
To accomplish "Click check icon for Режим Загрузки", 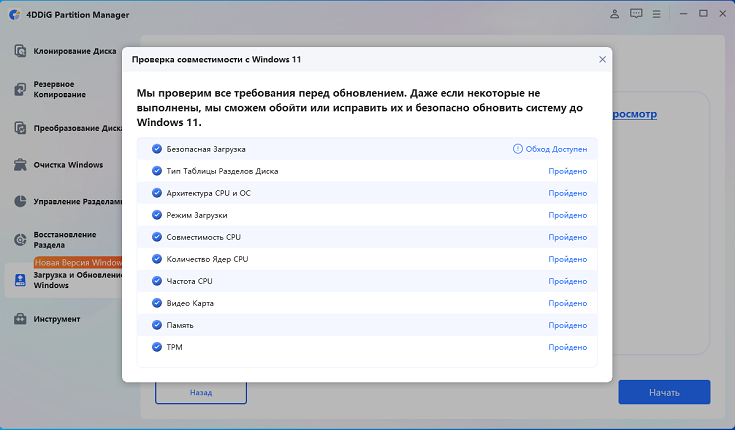I will [157, 215].
